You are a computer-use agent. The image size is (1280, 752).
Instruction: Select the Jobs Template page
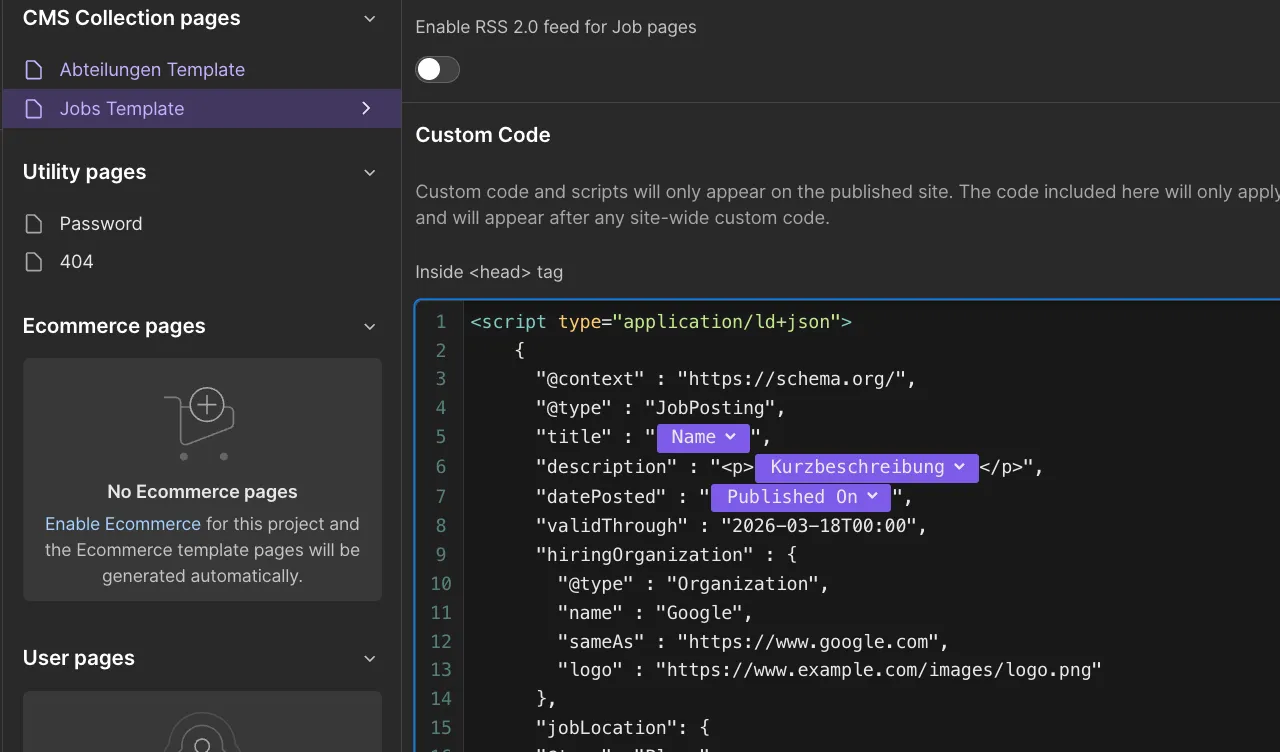(x=122, y=109)
